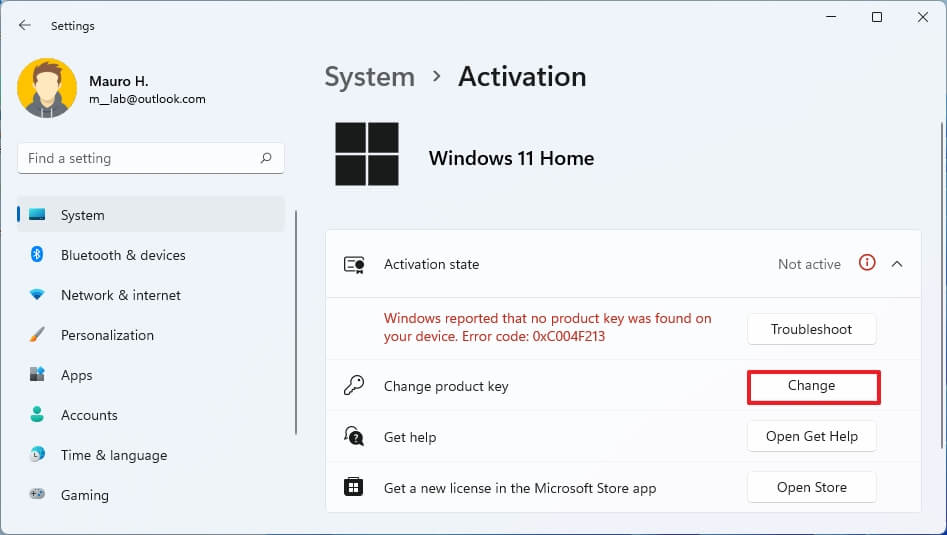
Task: Click the Not active status text
Action: coord(809,264)
